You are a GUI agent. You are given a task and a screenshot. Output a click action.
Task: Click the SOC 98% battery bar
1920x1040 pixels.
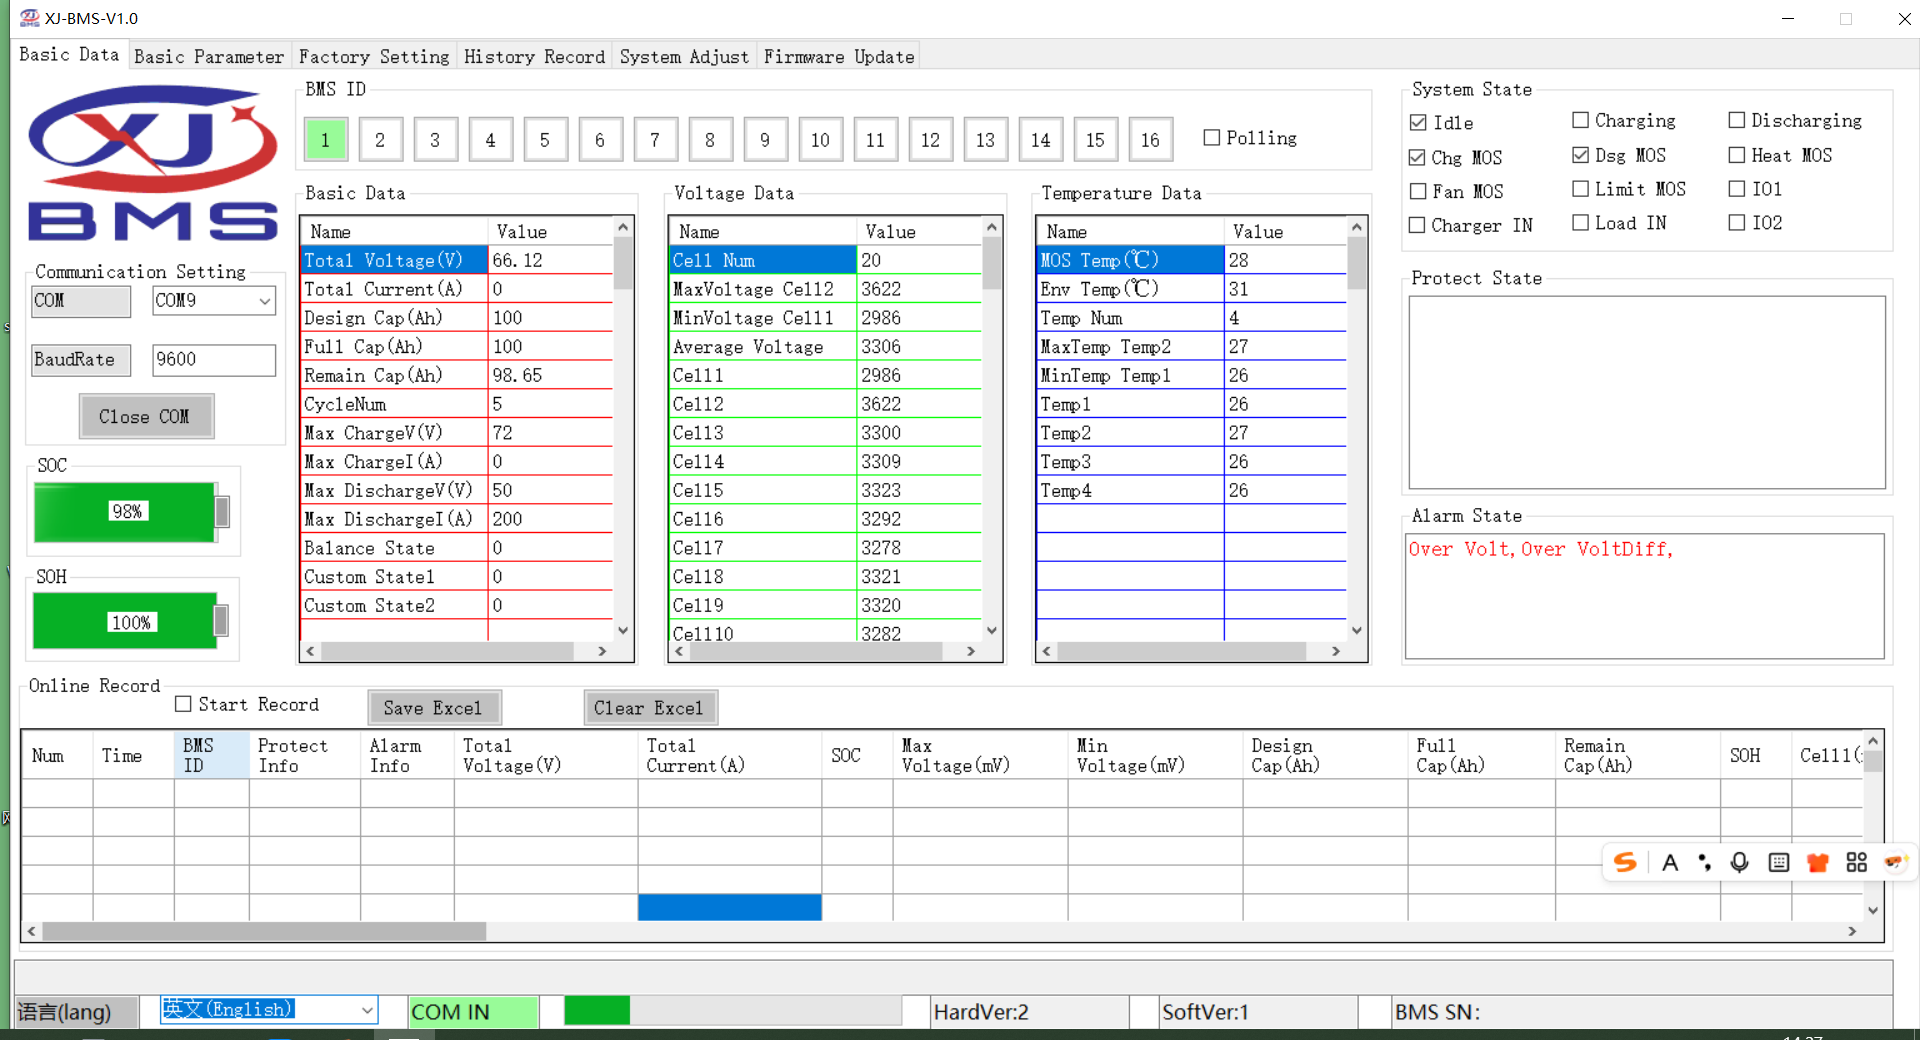coord(131,512)
